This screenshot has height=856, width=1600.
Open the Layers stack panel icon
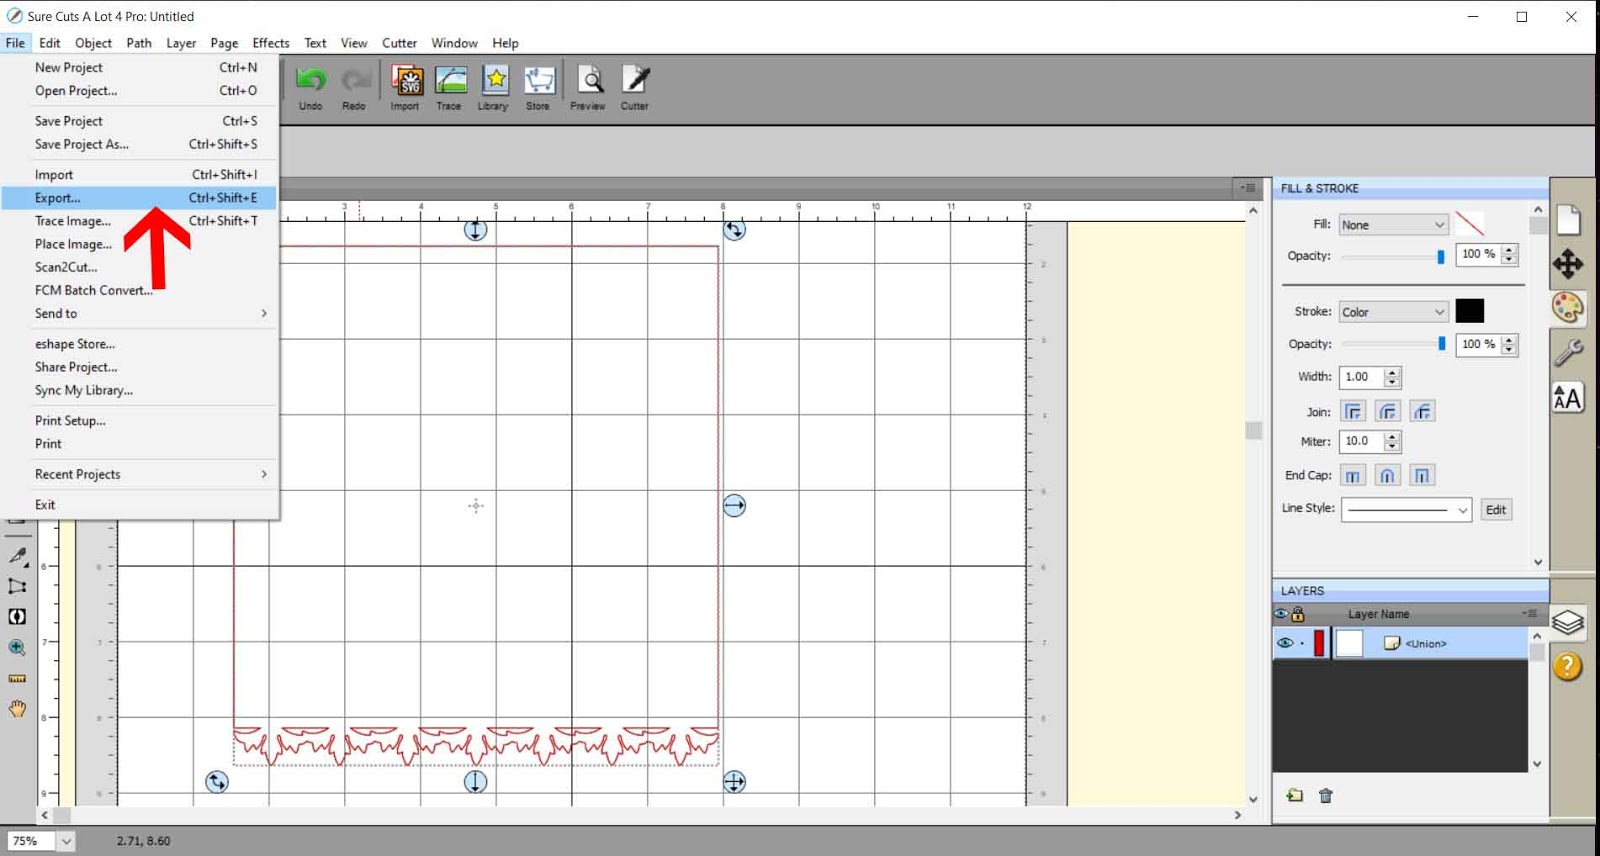click(x=1568, y=622)
